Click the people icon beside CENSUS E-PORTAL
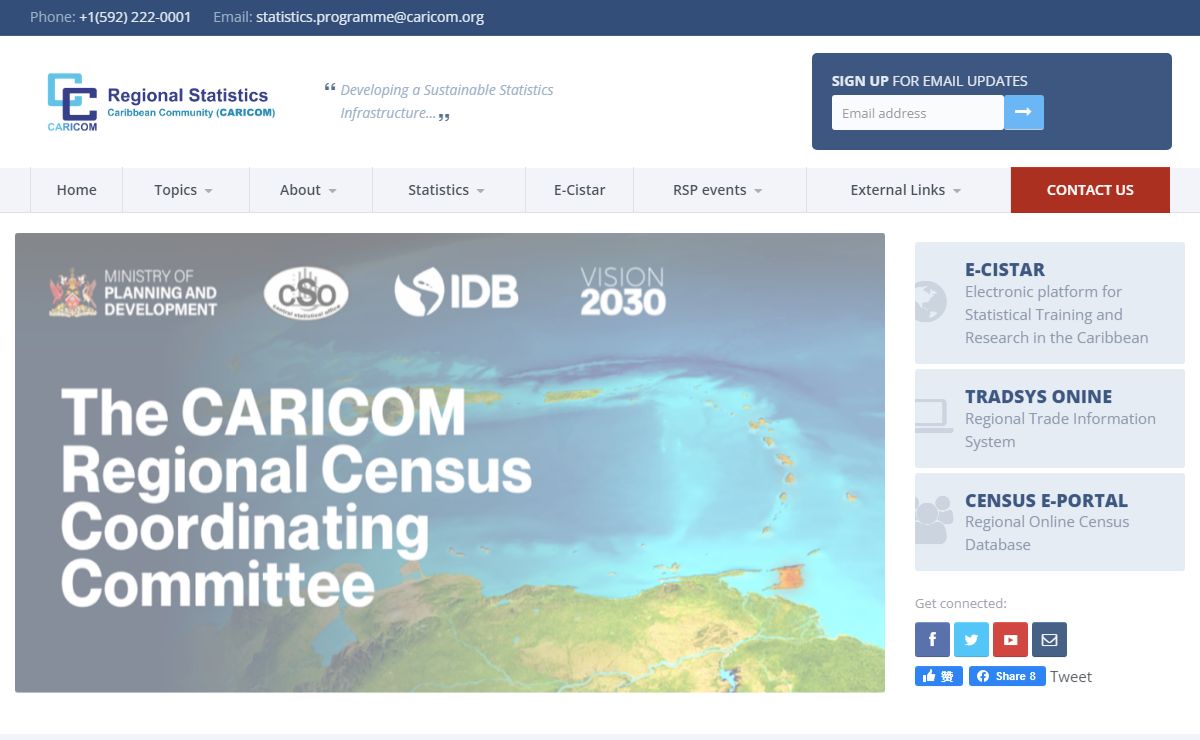 coord(933,520)
